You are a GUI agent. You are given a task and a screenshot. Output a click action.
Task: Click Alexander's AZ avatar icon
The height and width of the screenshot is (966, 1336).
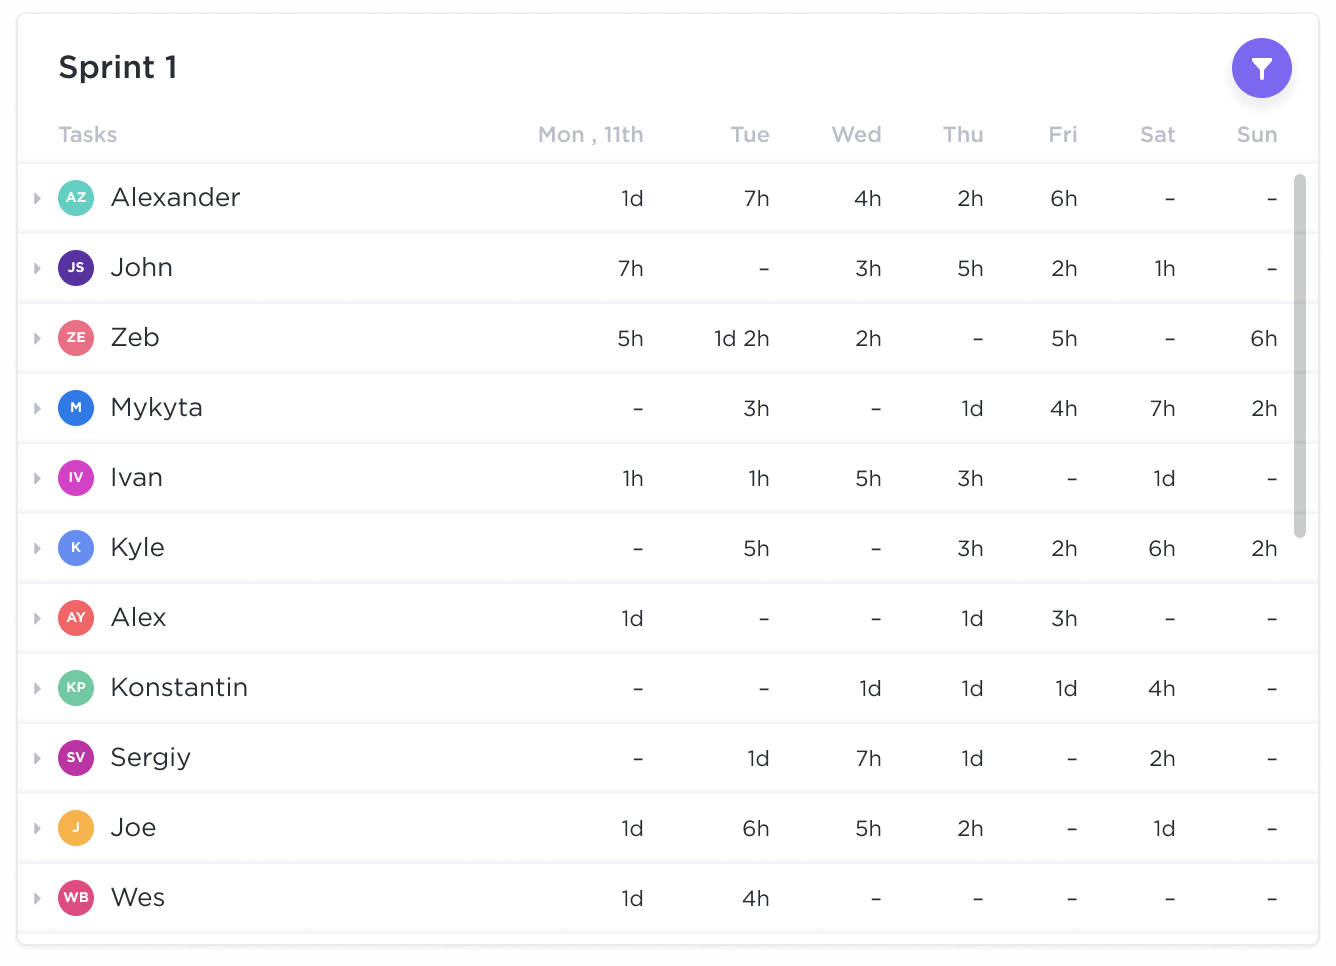76,198
